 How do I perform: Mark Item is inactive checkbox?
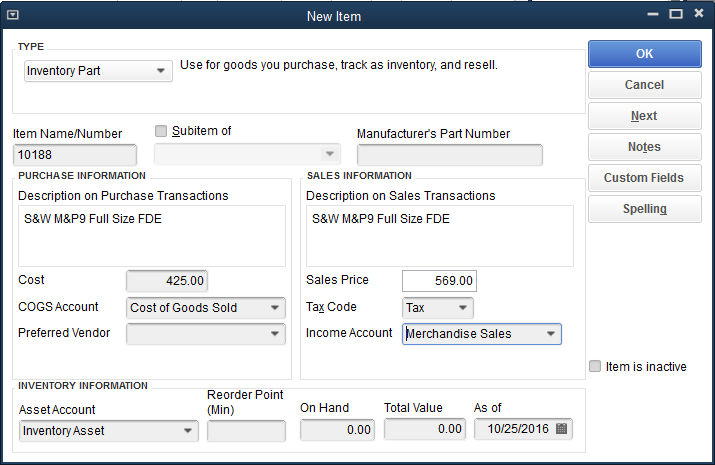click(595, 367)
